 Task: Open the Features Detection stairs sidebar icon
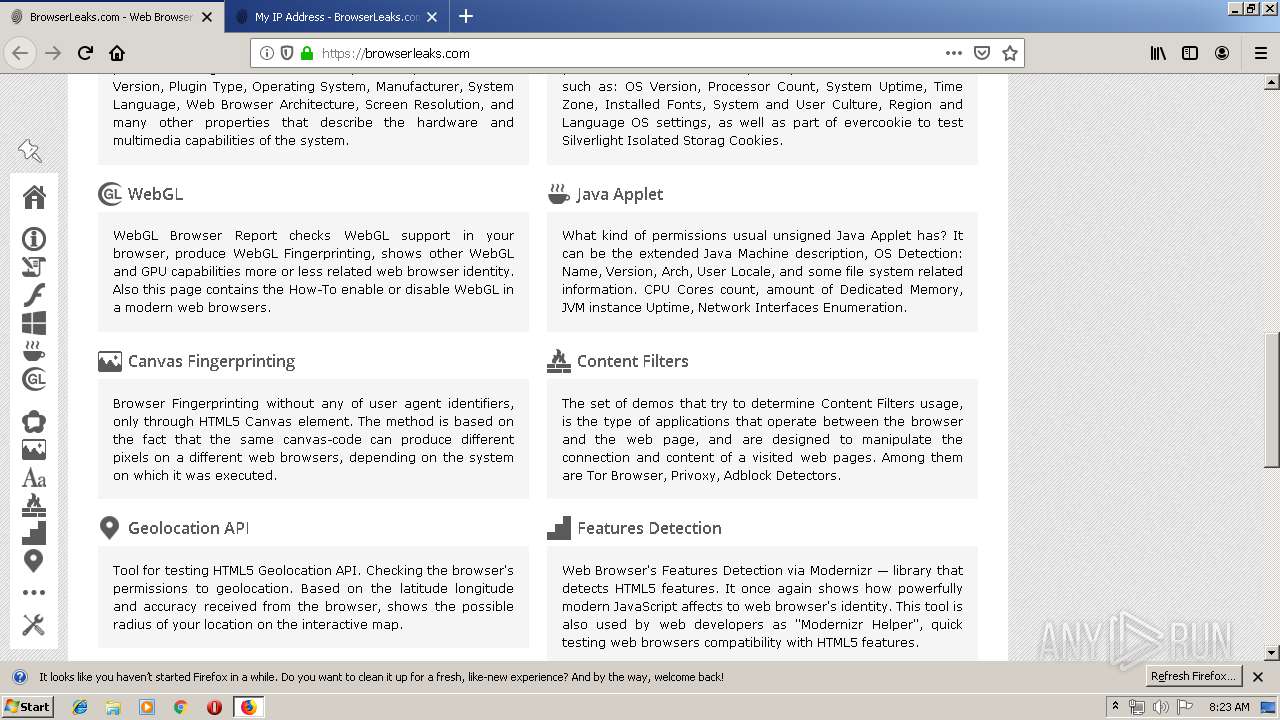pyautogui.click(x=34, y=533)
